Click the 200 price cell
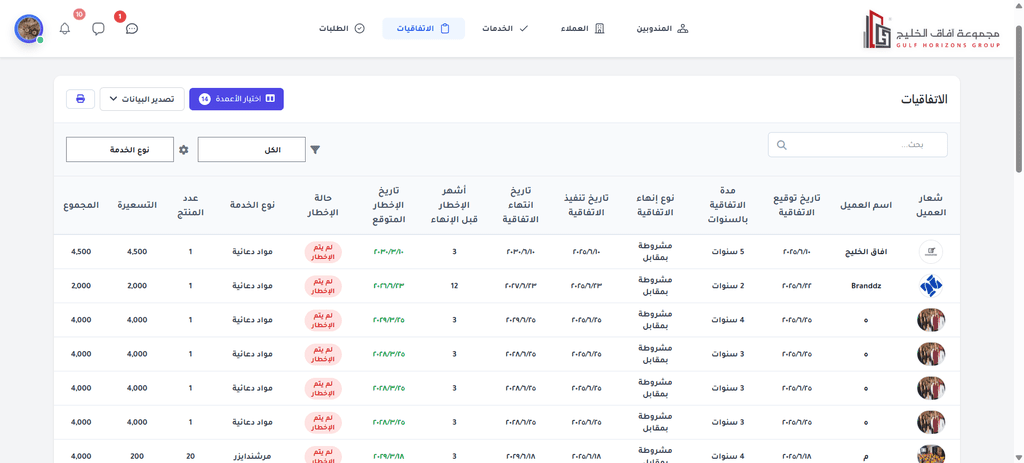The image size is (1024, 463). pyautogui.click(x=137, y=456)
